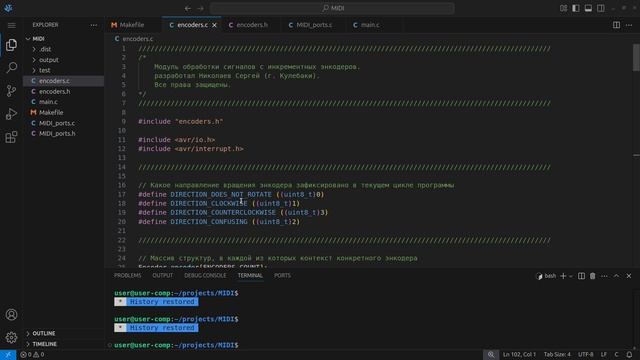Change Tab Size: 4 setting
The image size is (640, 360).
(x=557, y=355)
